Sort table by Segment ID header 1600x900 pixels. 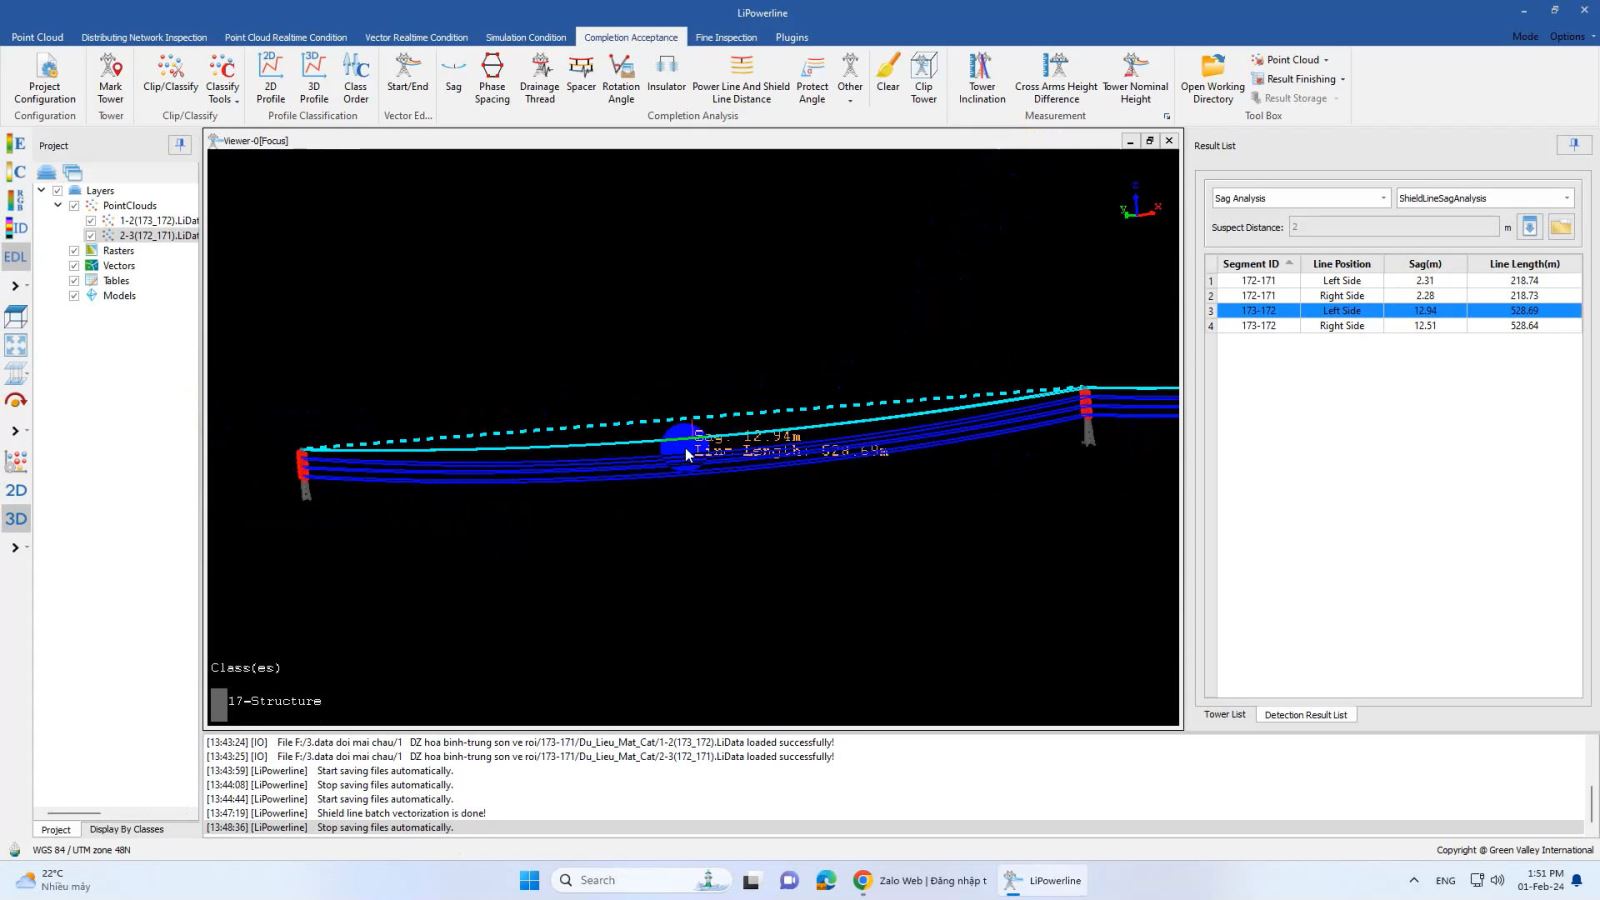point(1258,264)
